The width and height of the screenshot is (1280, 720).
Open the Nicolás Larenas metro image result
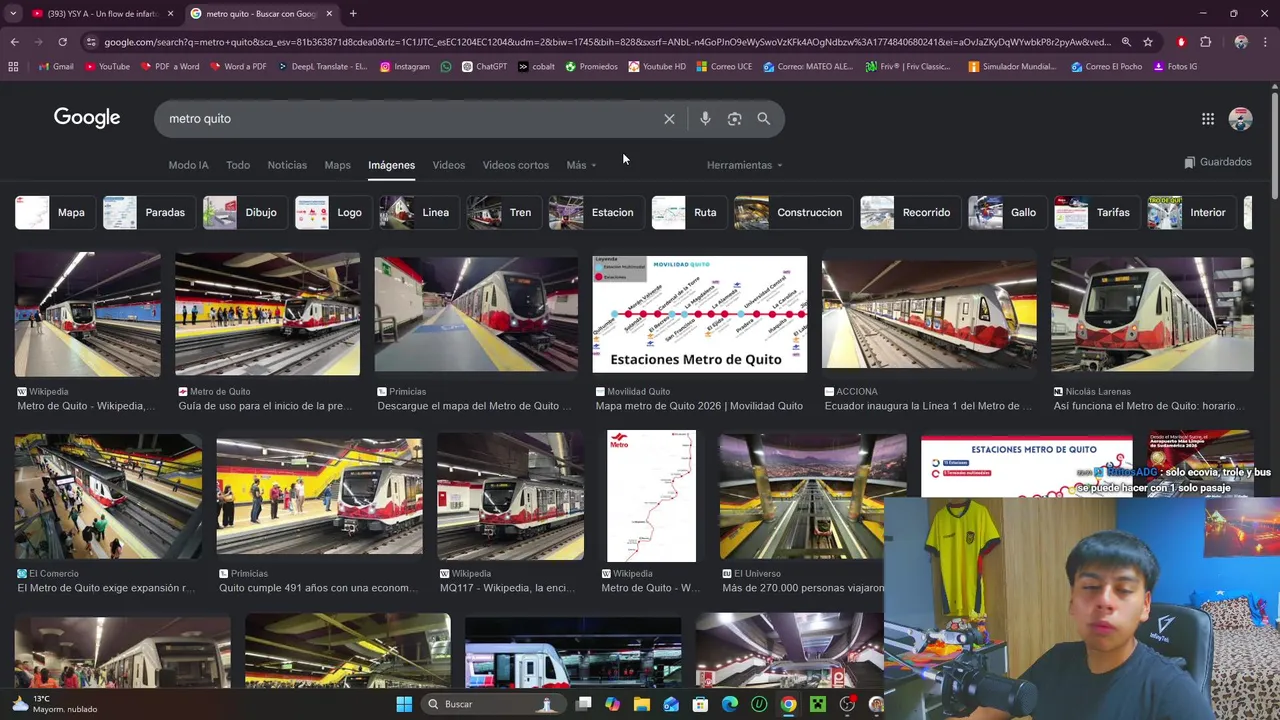click(1152, 314)
